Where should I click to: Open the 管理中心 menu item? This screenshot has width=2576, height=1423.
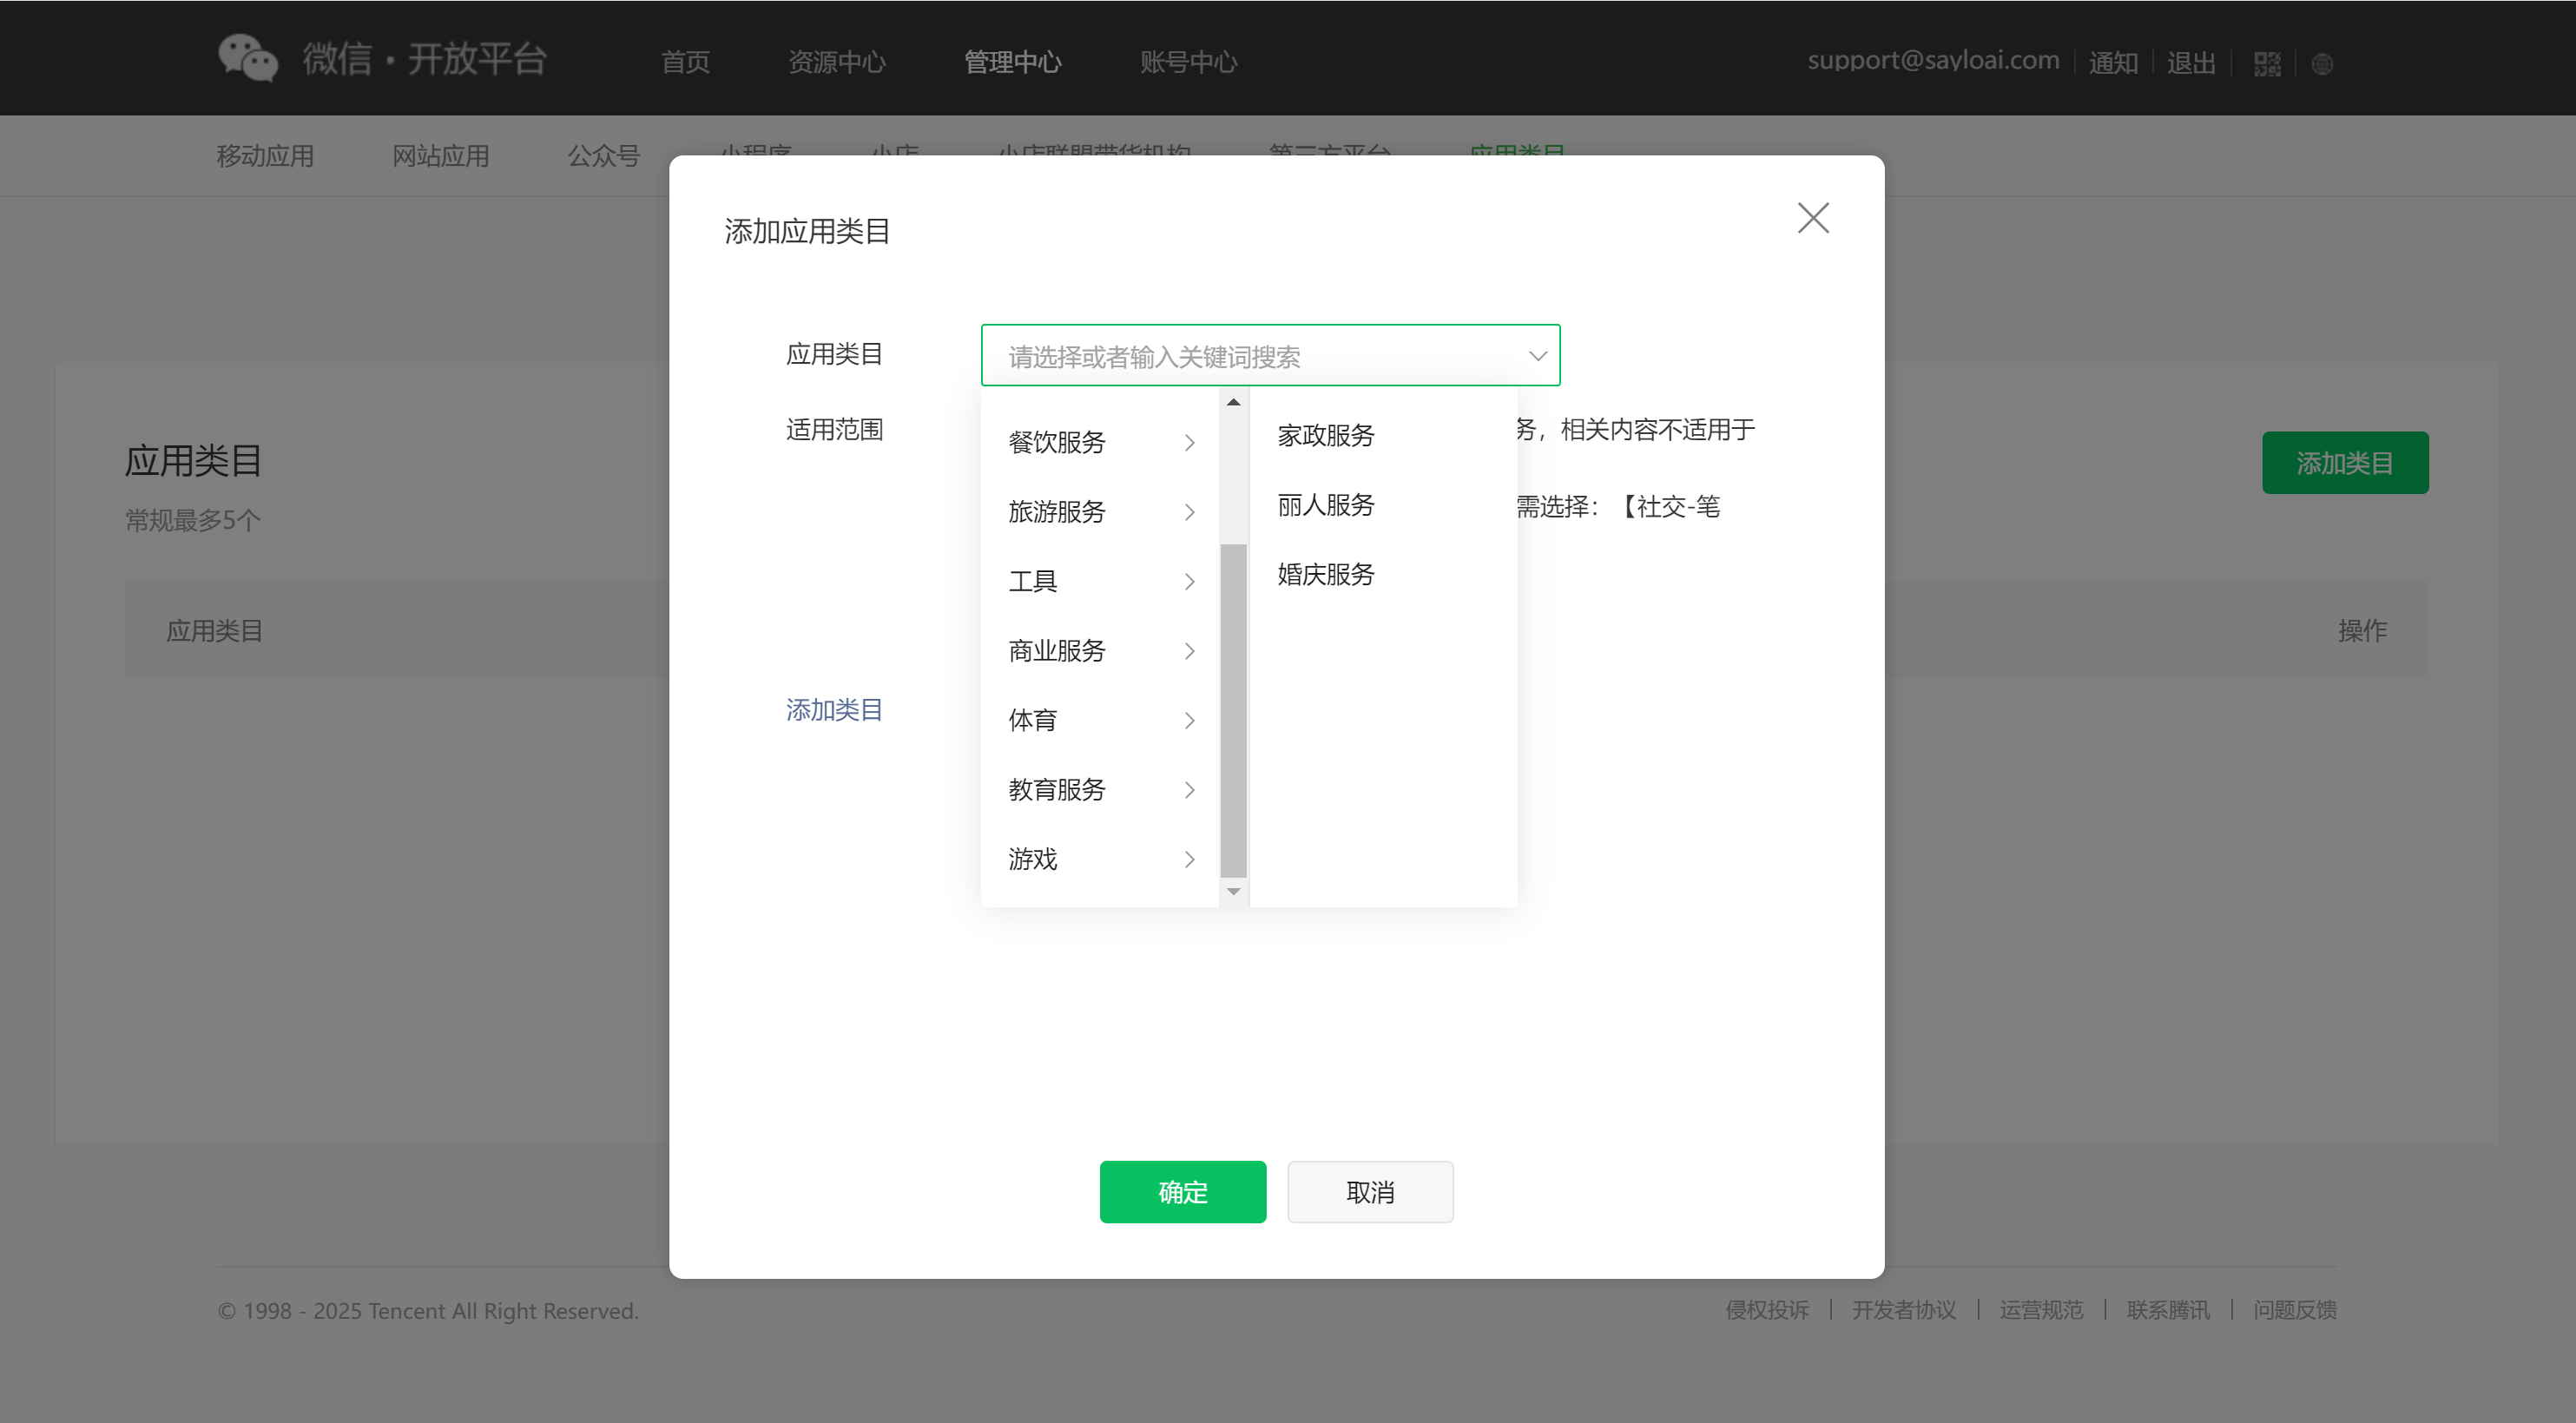coord(1012,62)
